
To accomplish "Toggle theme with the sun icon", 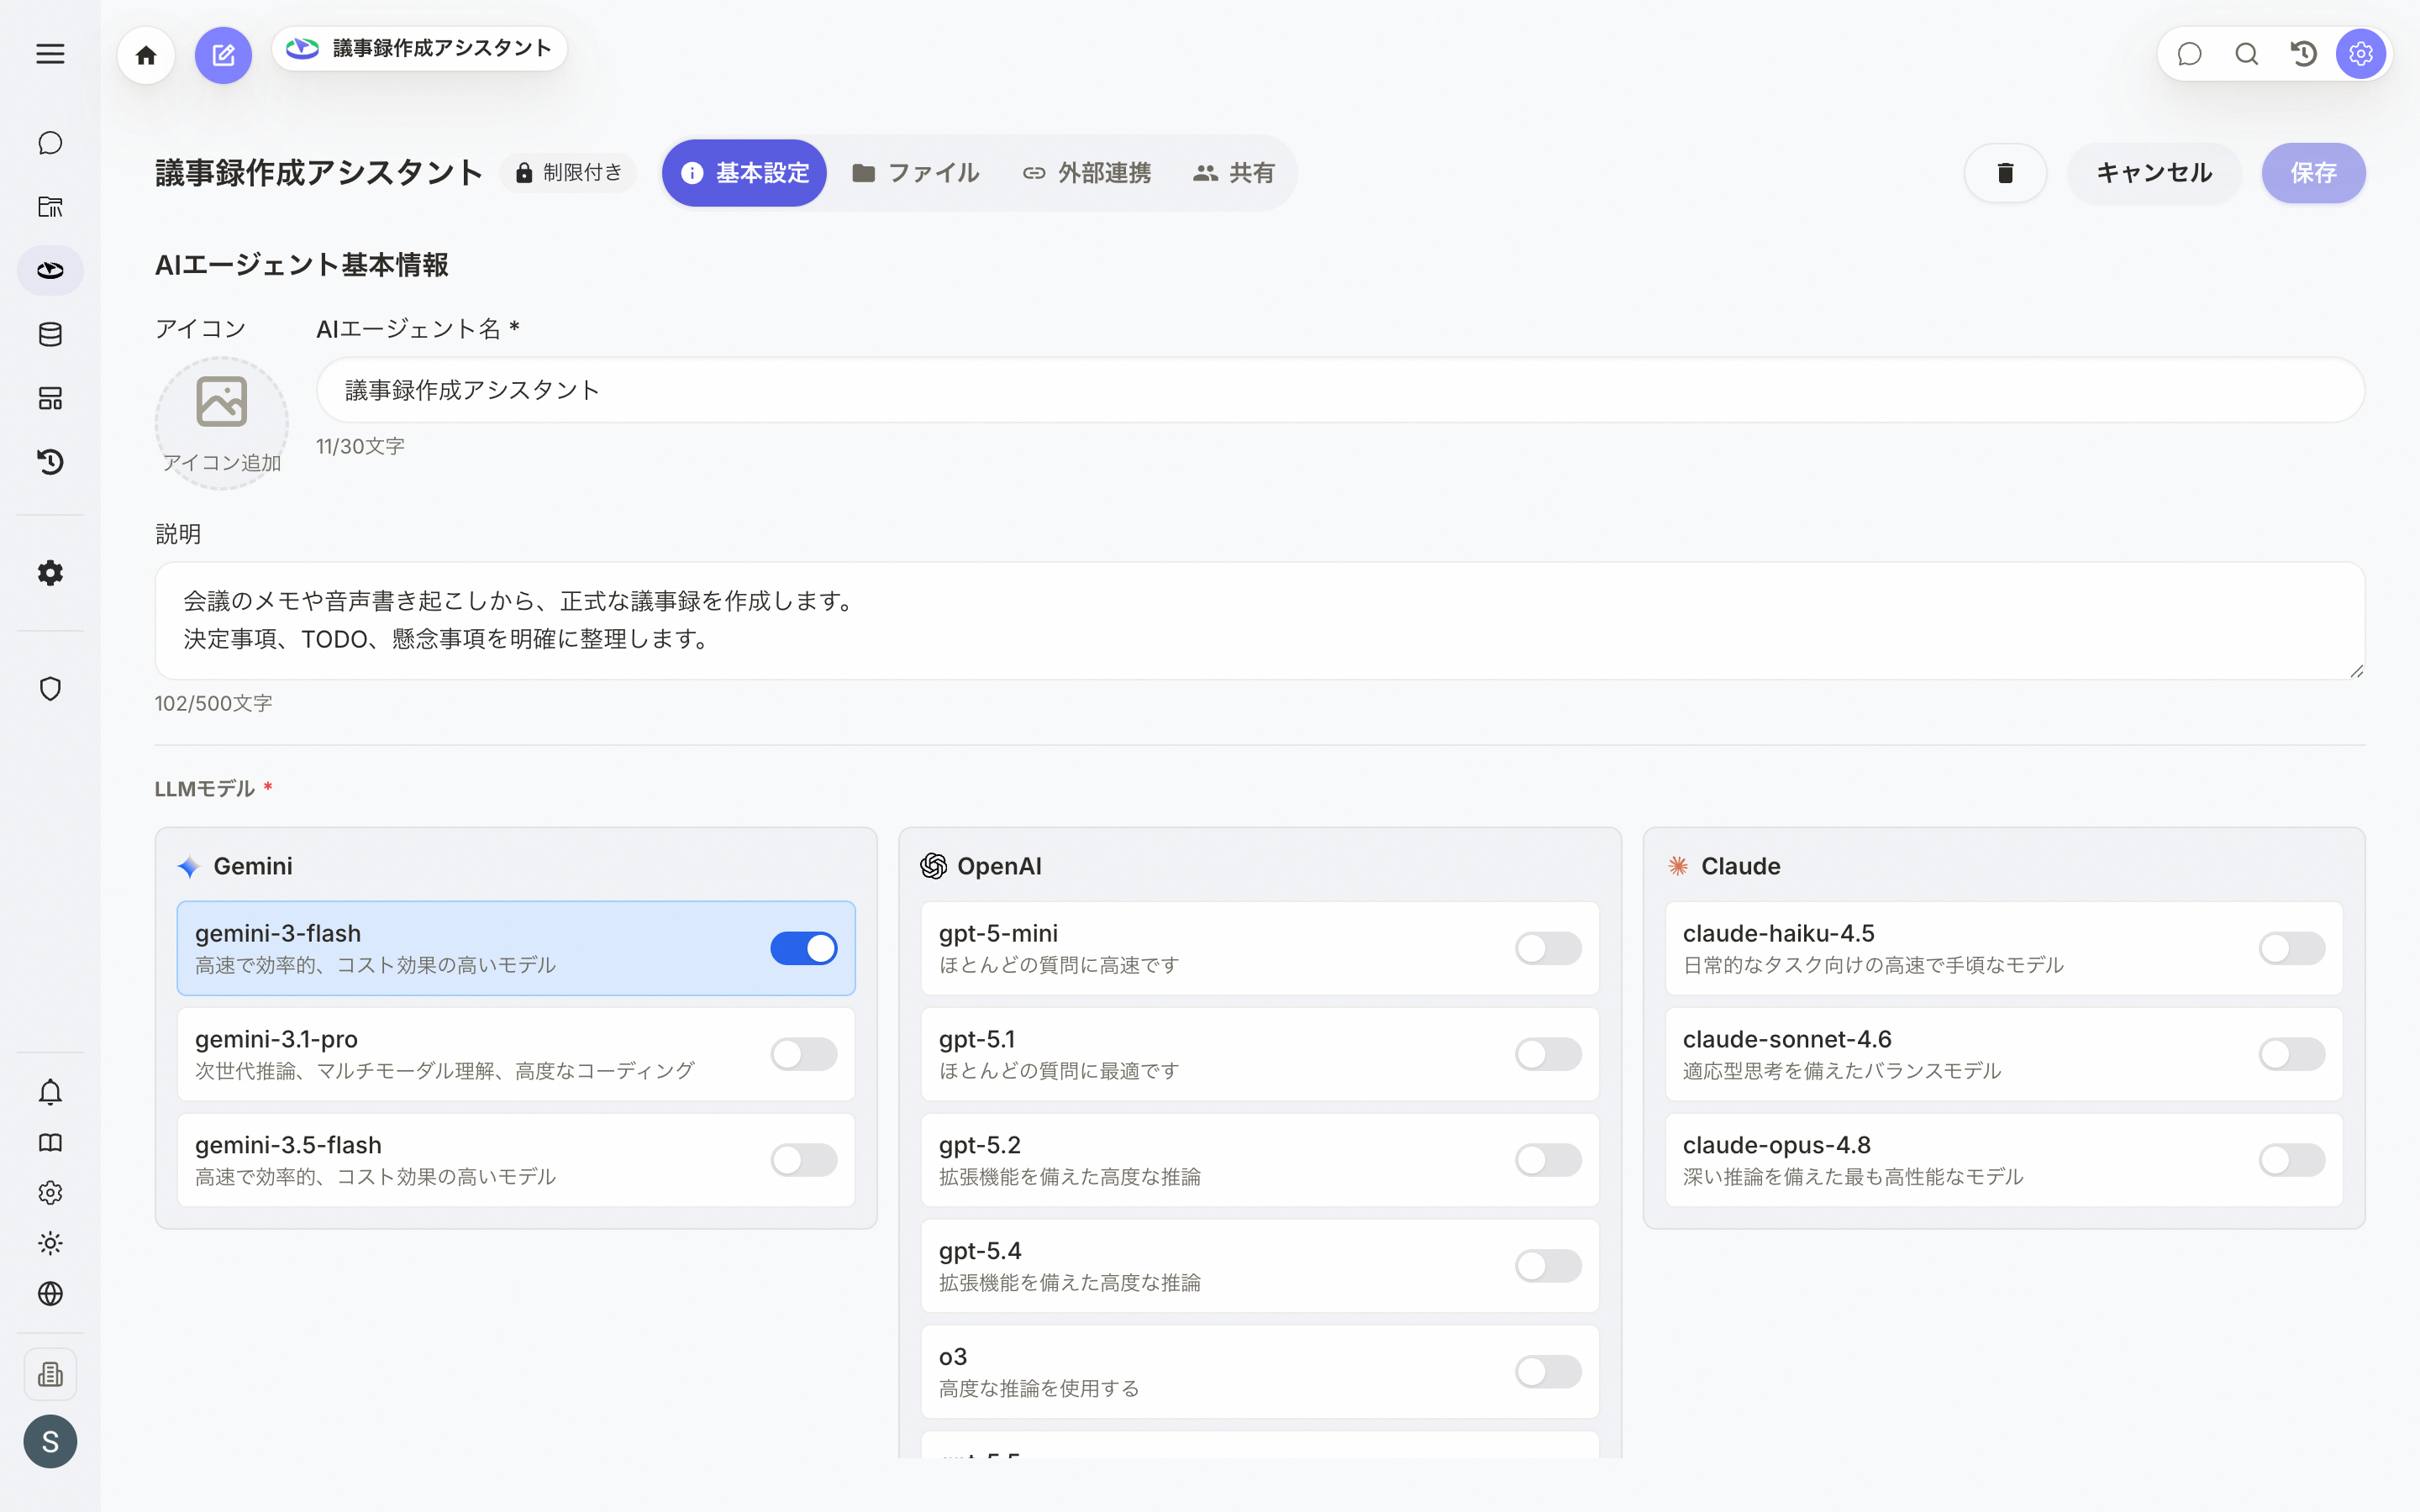I will (50, 1243).
